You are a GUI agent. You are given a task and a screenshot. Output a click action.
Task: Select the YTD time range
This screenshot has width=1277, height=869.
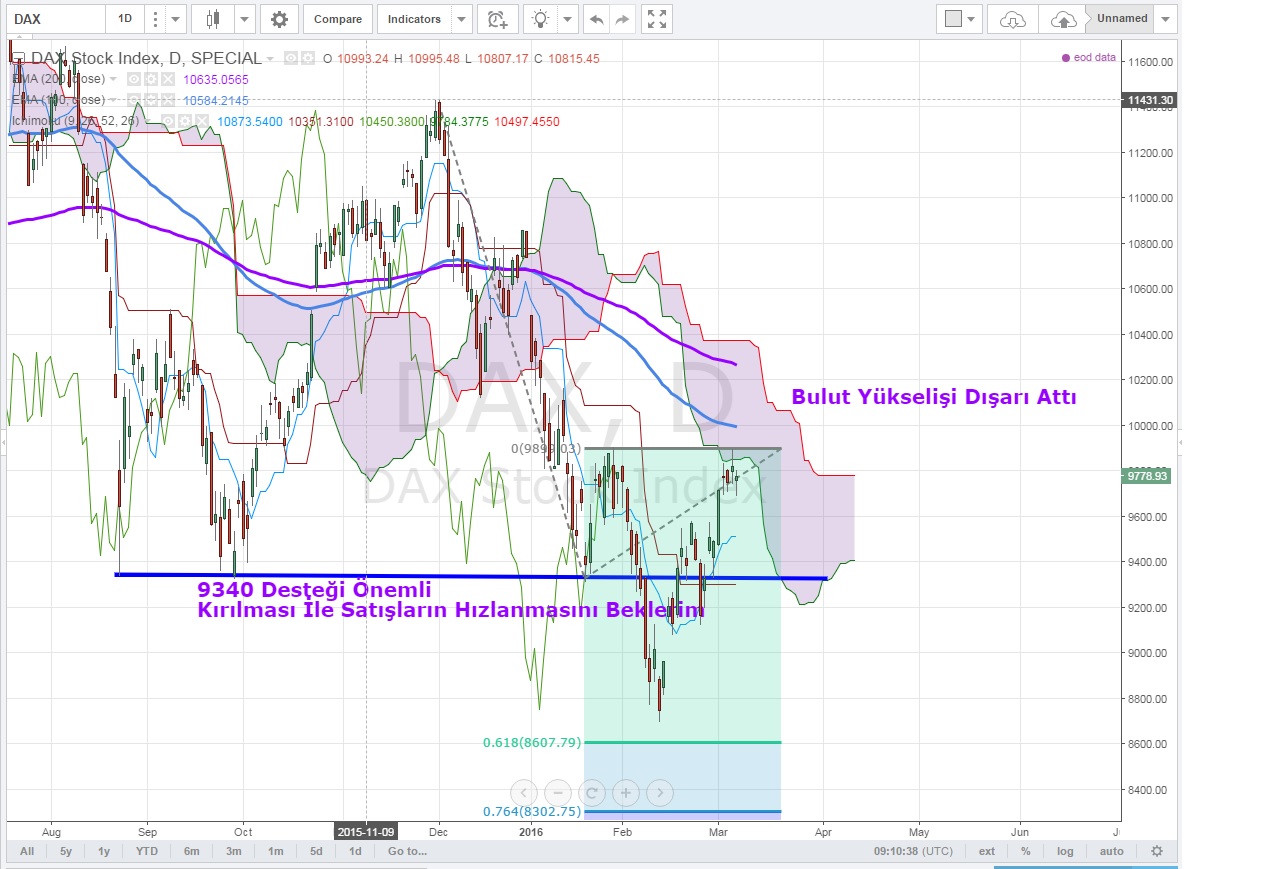[x=146, y=851]
